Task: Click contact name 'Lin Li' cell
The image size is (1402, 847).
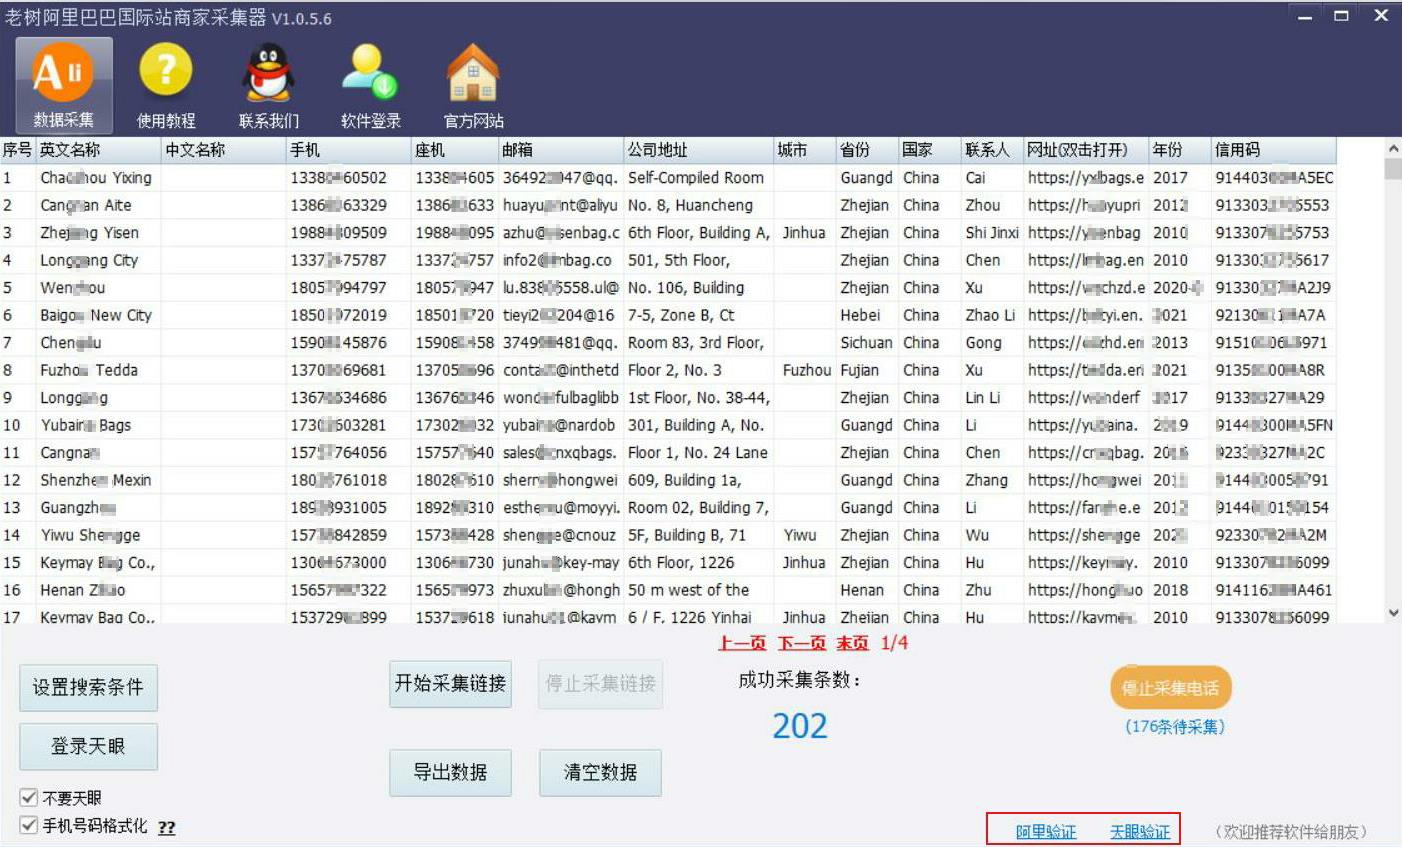Action: [x=992, y=398]
